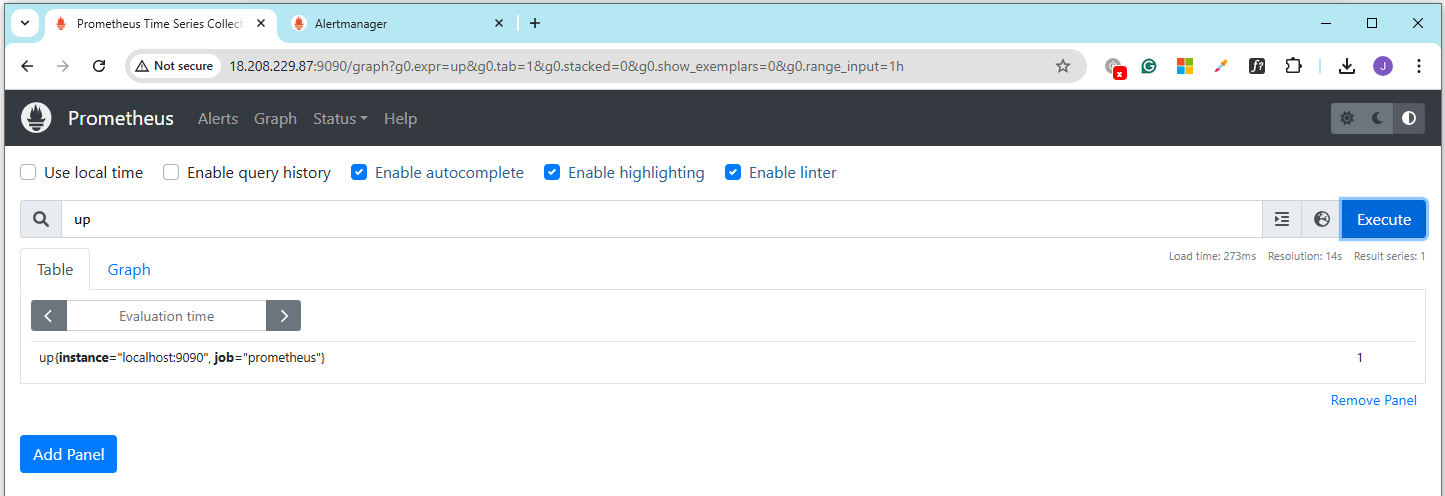Reload the current page

pos(99,66)
